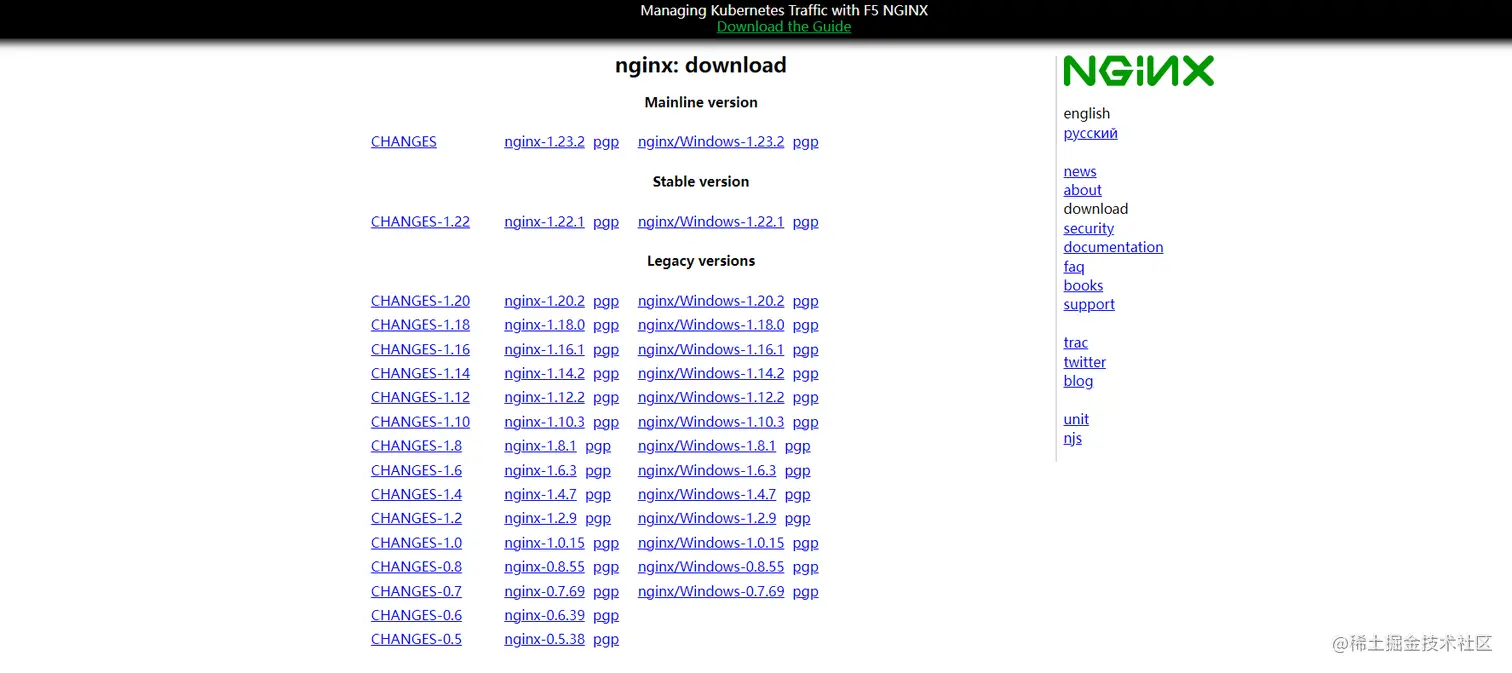Download nginx-1.0.15

coord(544,543)
